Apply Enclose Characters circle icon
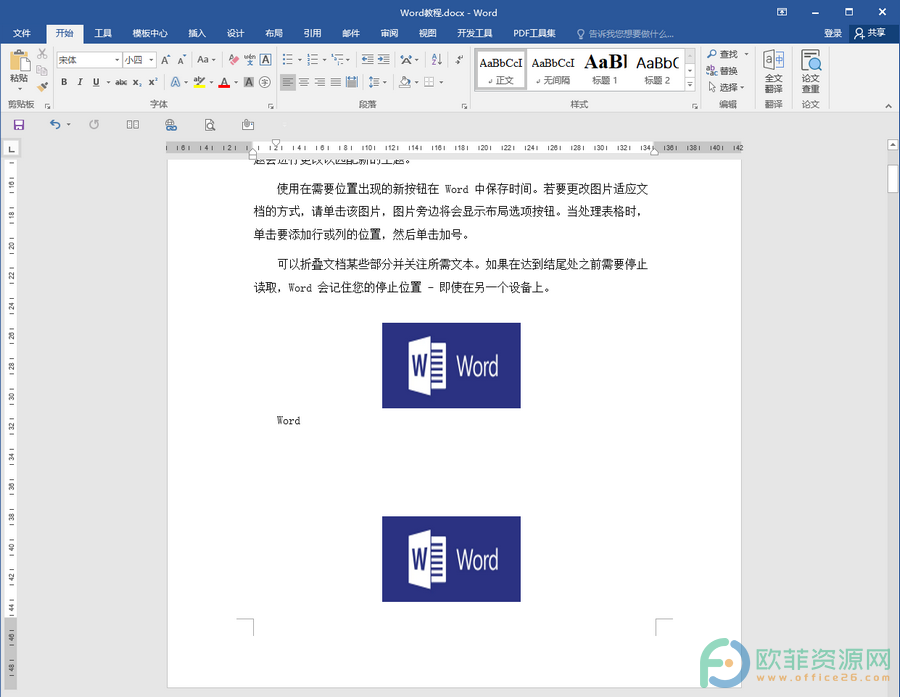The image size is (900, 697). 265,82
